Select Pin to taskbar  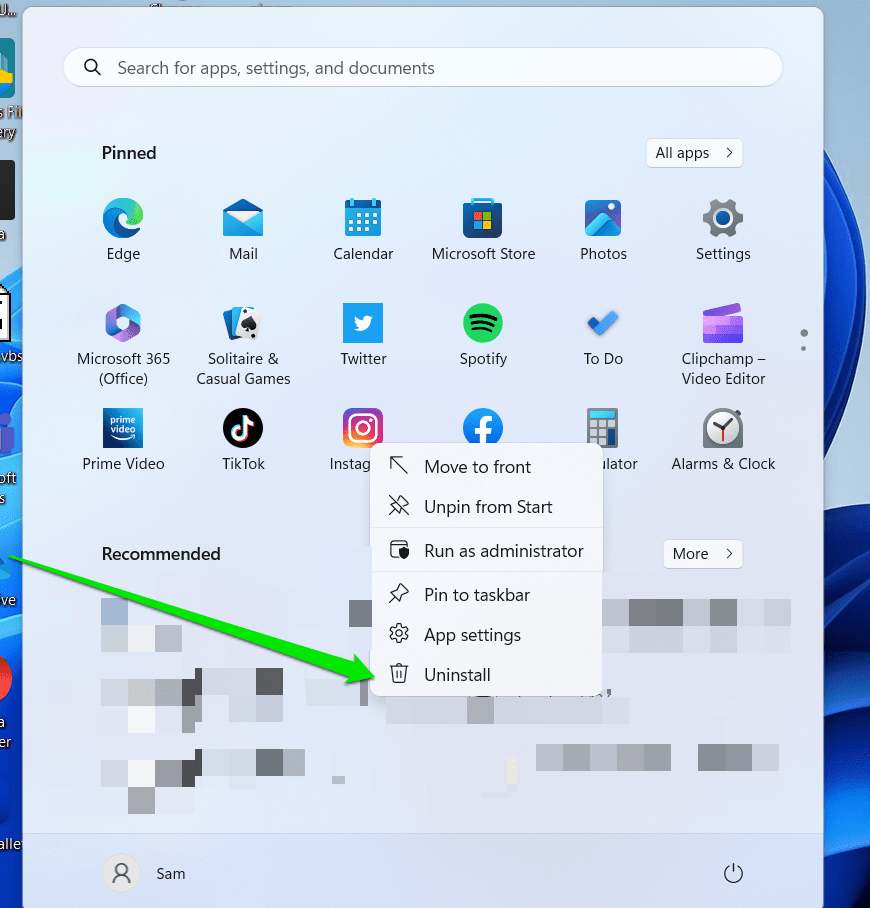tap(487, 595)
